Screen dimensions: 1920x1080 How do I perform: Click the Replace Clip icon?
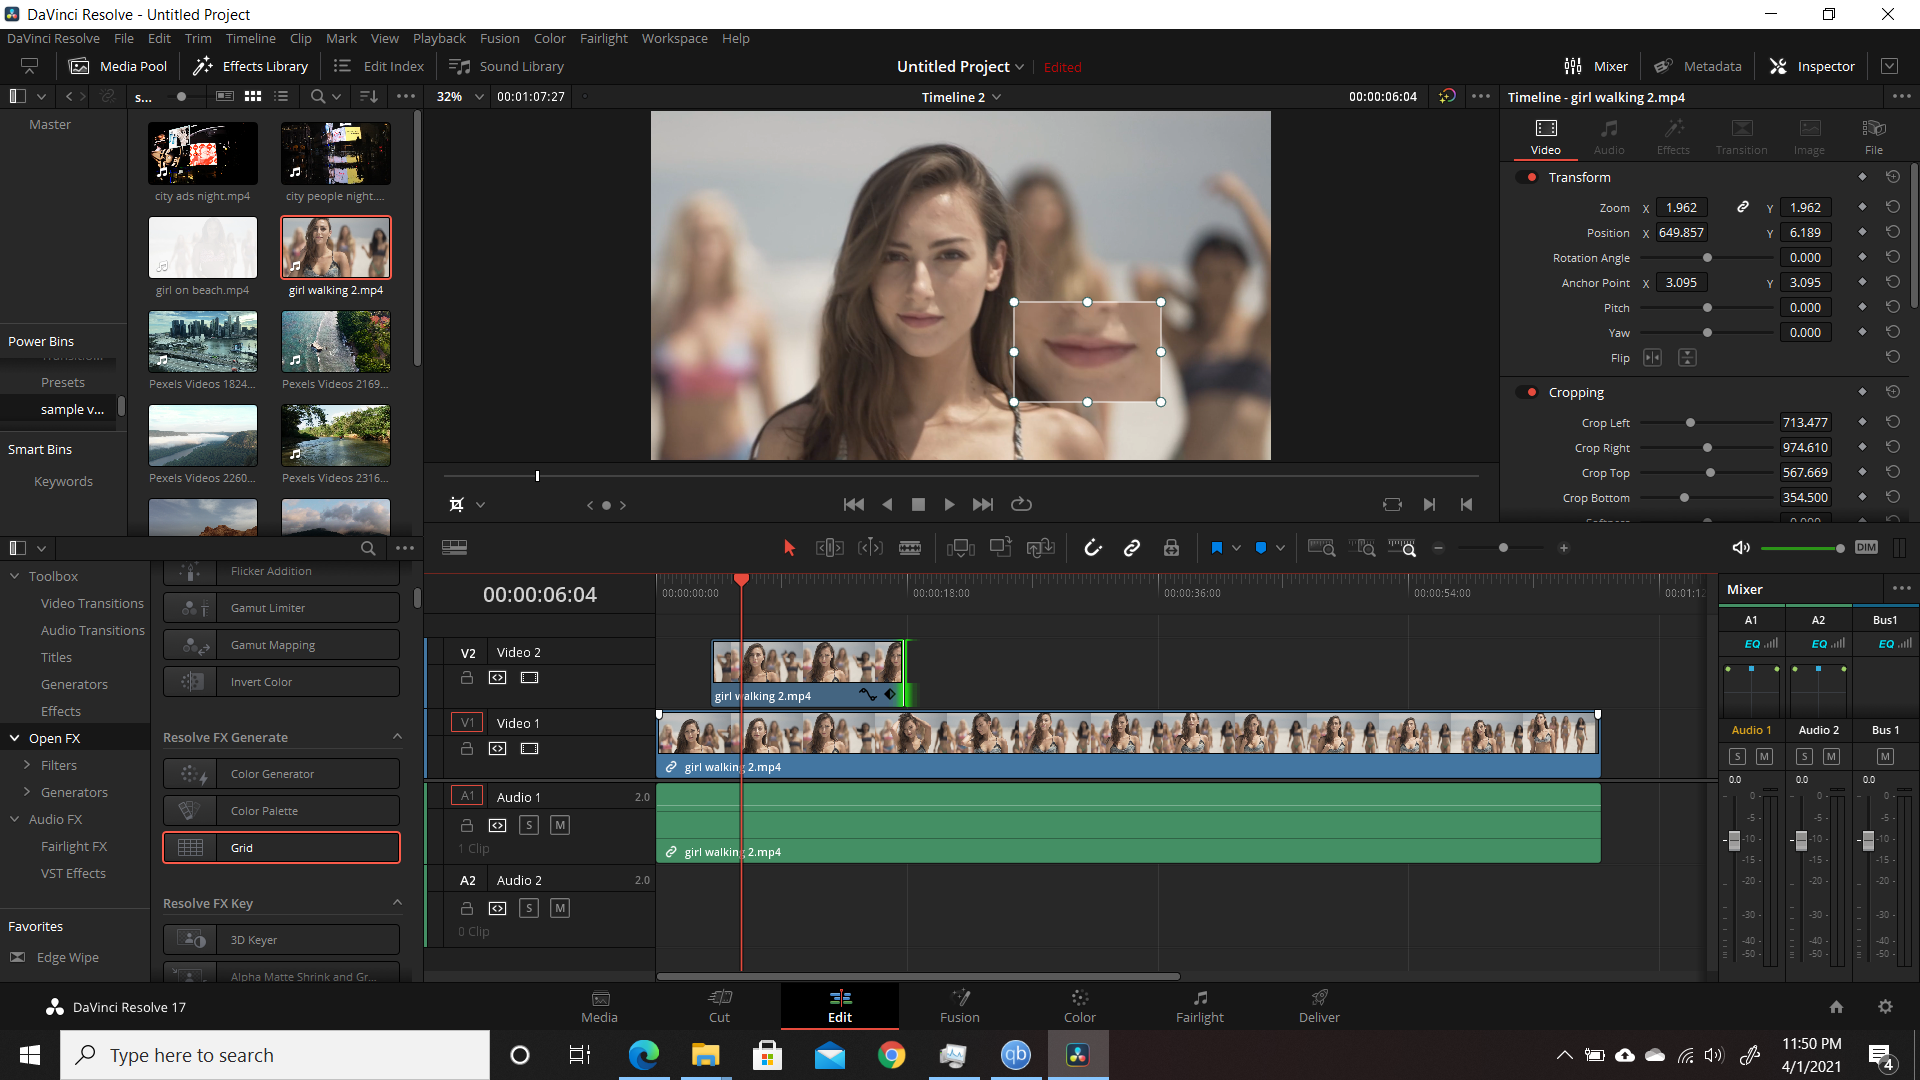1041,548
